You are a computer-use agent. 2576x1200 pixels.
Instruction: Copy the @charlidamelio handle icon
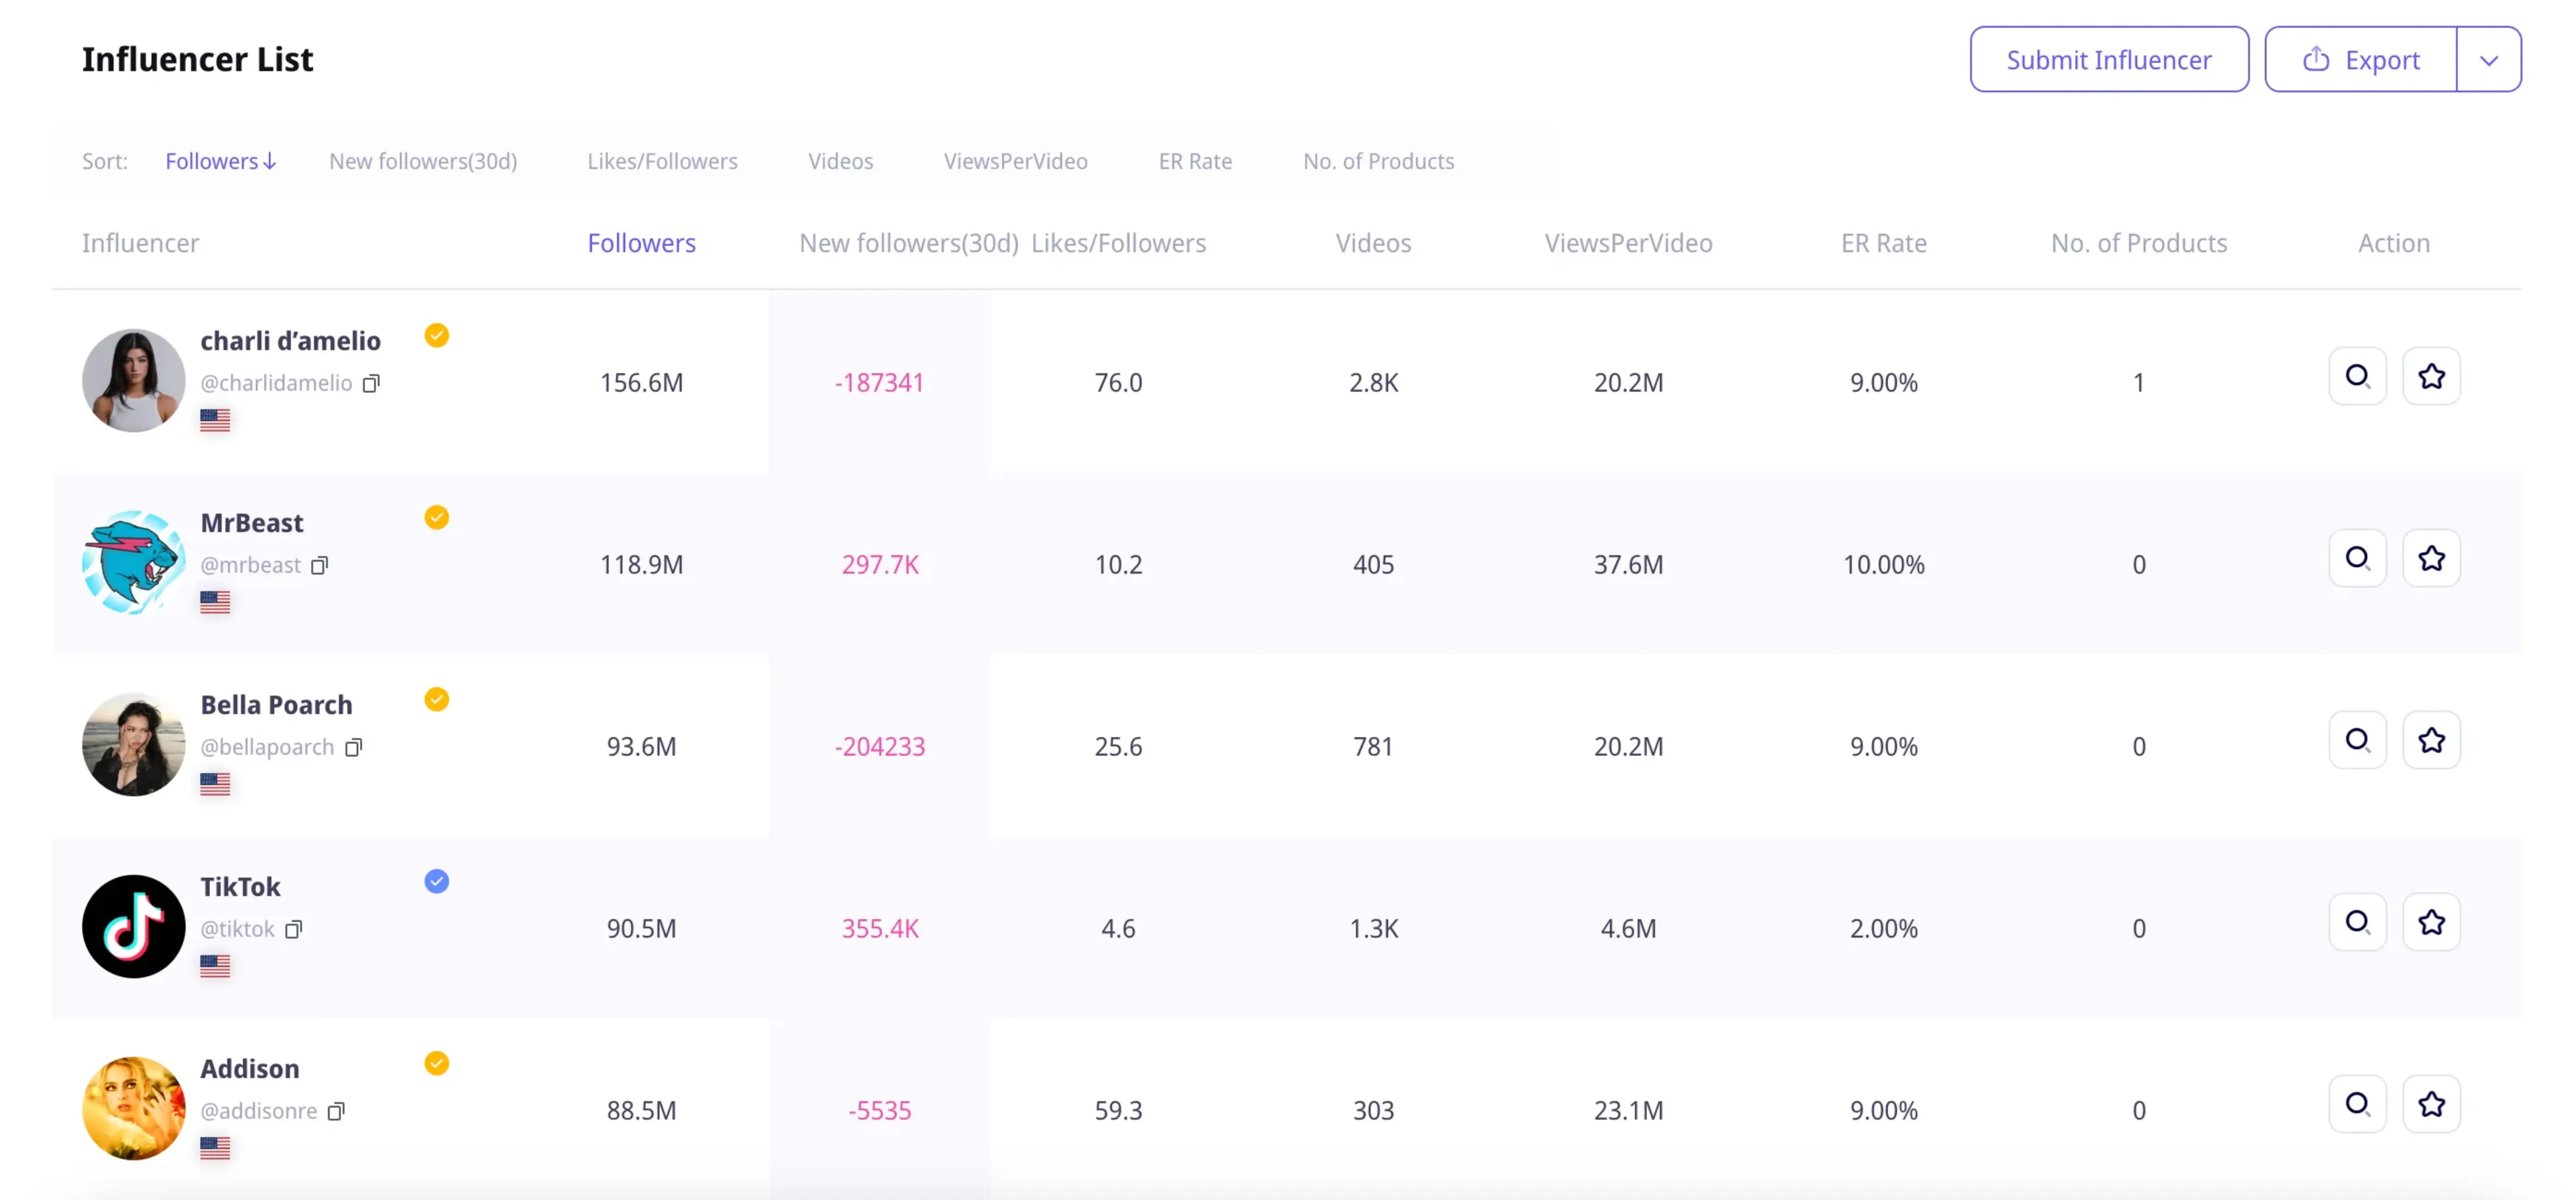pos(371,383)
